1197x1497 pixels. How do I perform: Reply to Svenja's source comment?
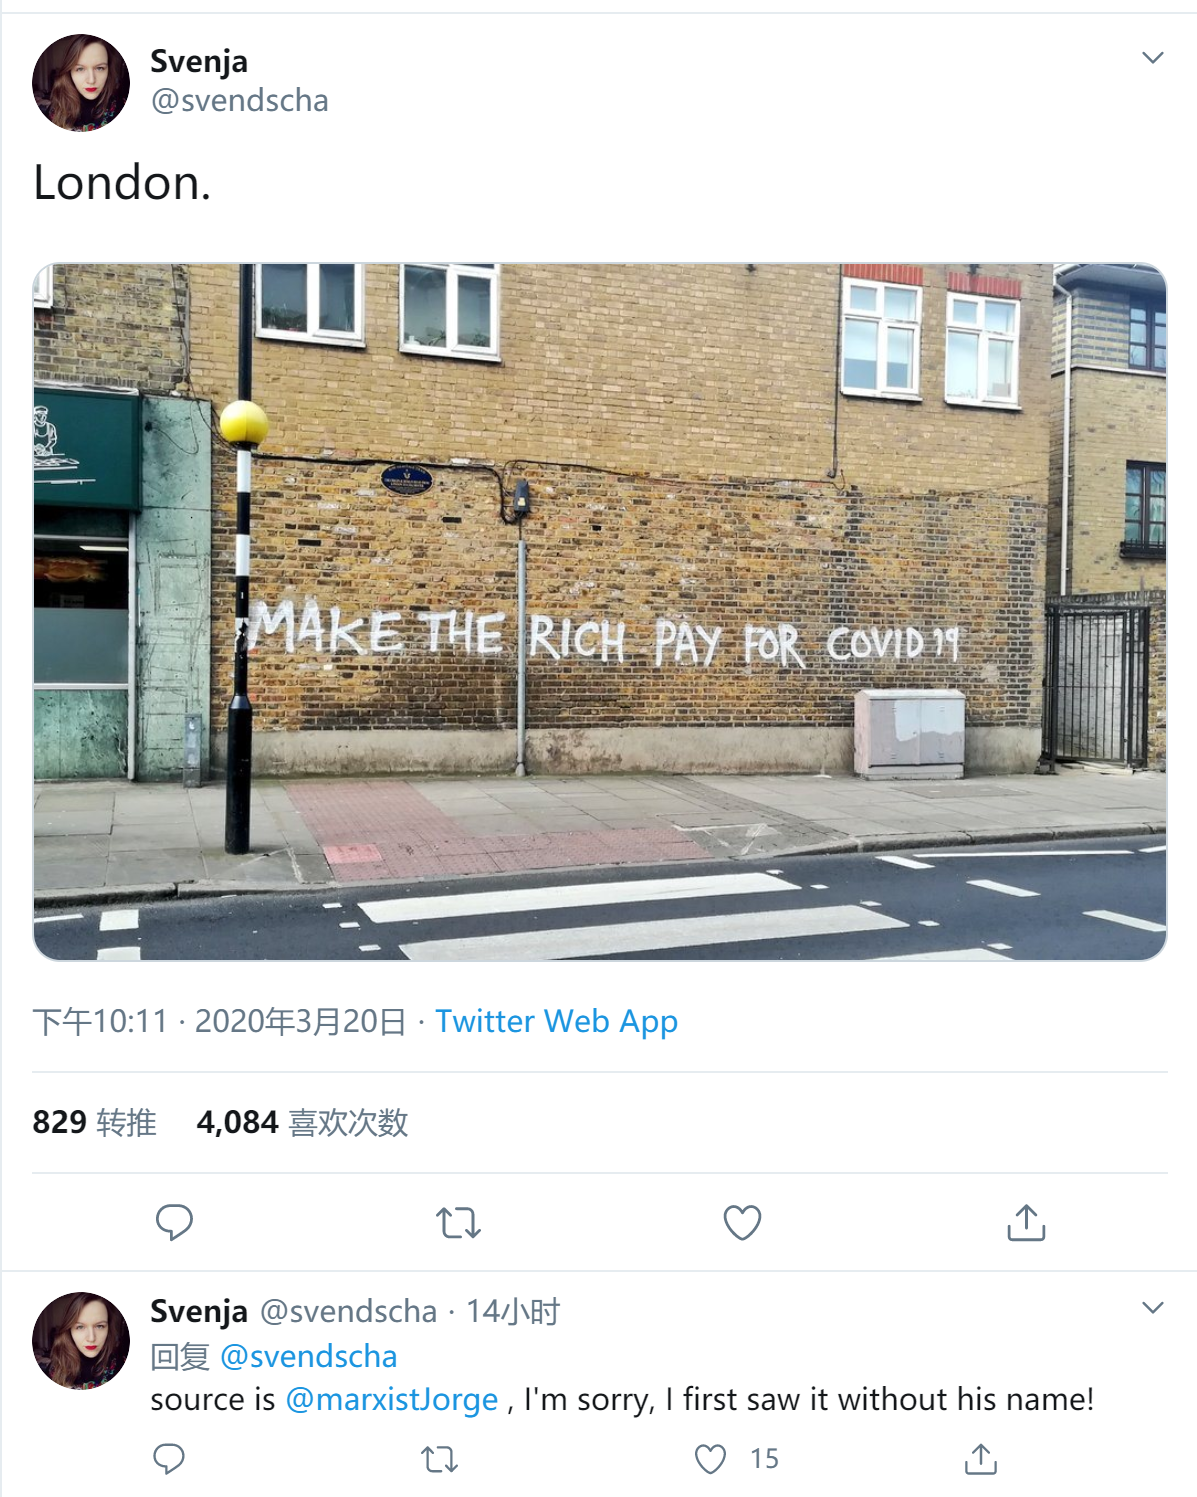(x=169, y=1459)
